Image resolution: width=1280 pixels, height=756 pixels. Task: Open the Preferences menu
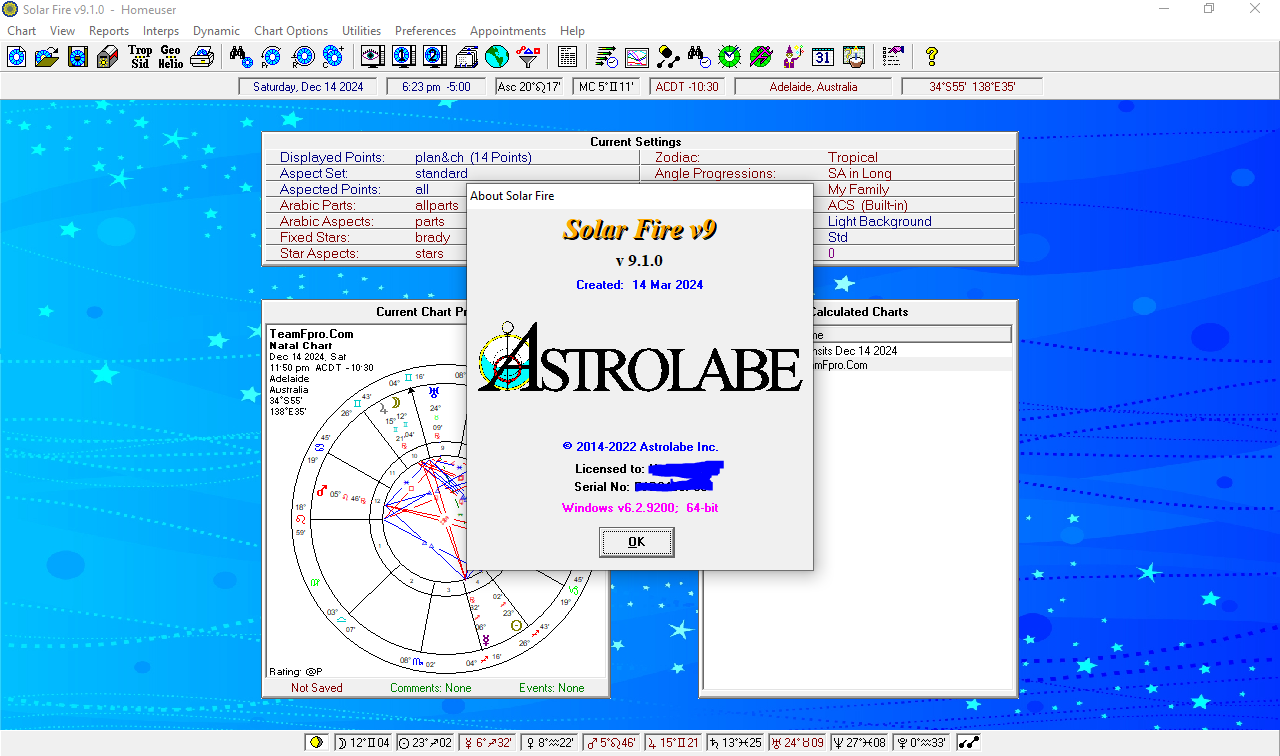coord(425,31)
